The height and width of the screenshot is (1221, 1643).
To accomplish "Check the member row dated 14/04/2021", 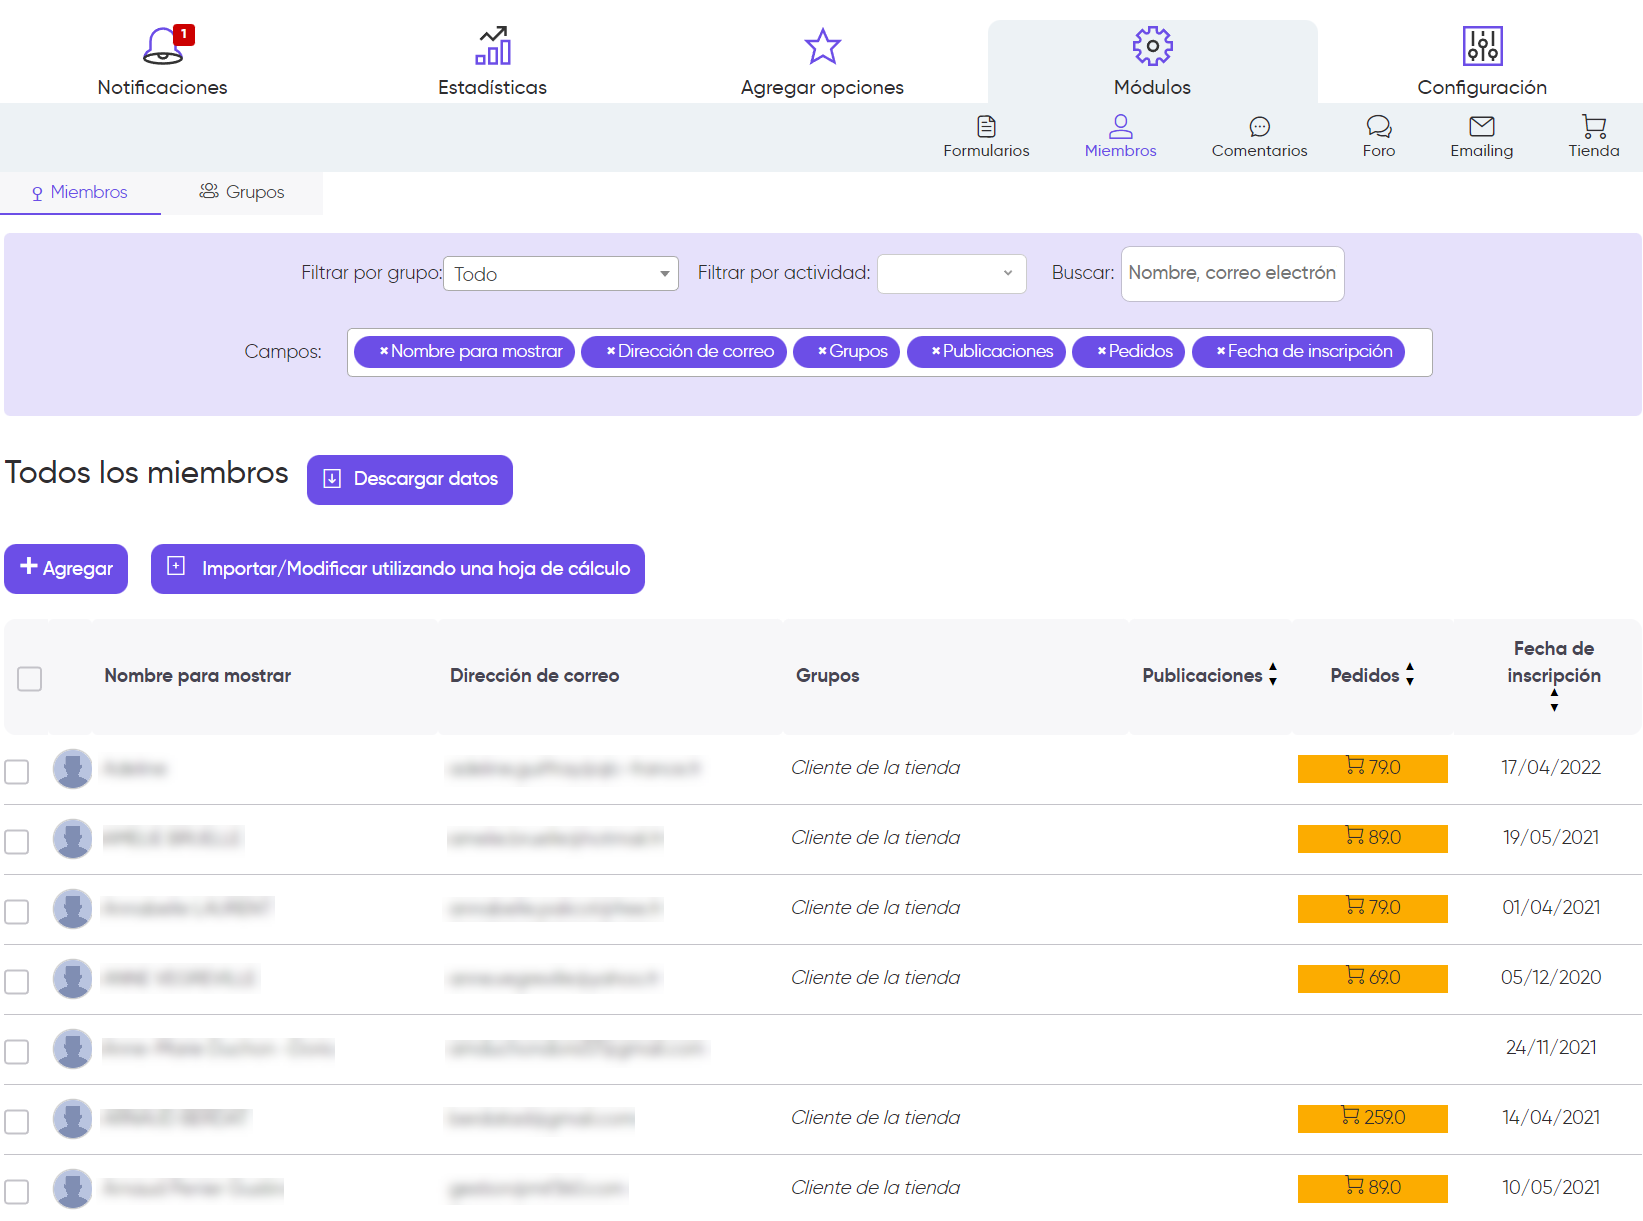I will [x=17, y=1122].
